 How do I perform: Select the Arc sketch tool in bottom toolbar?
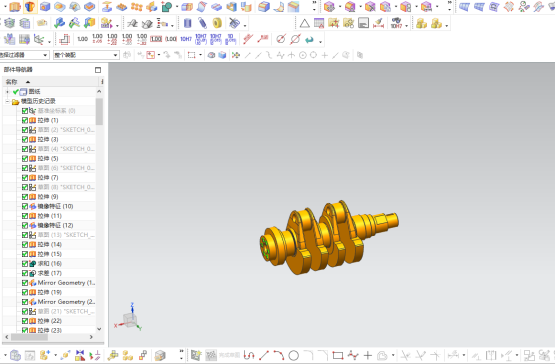click(x=279, y=355)
